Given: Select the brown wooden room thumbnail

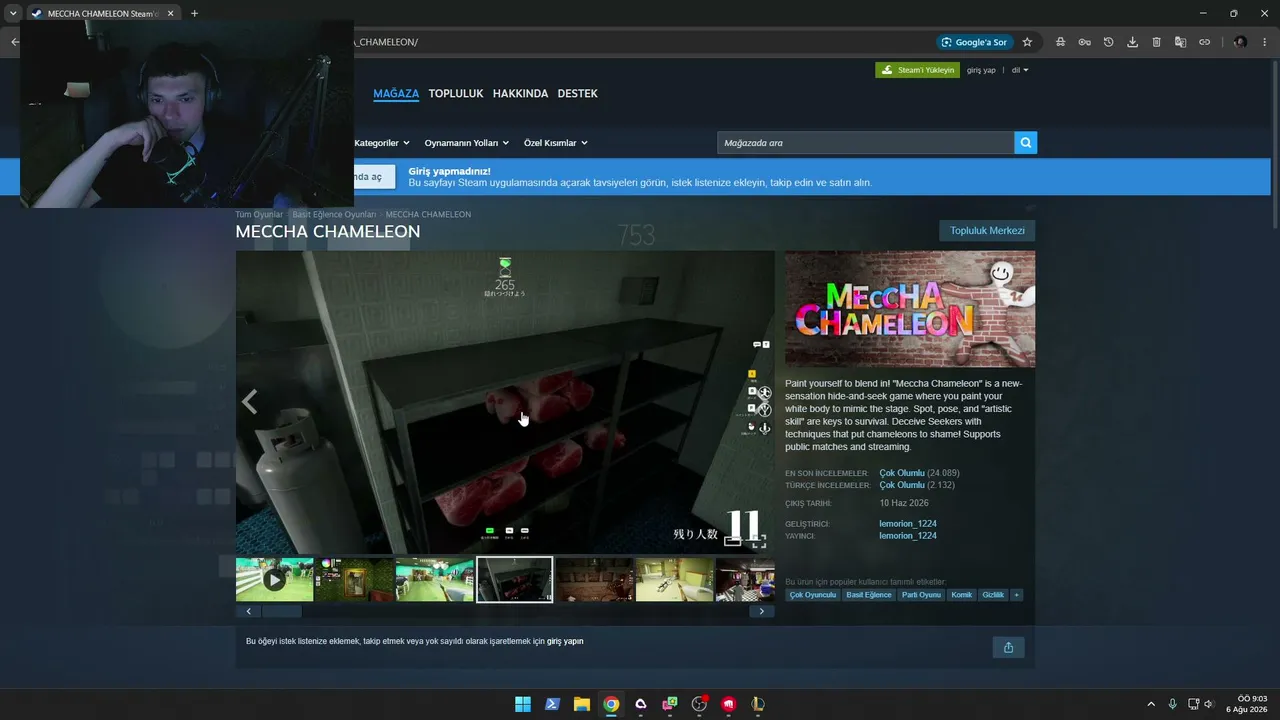Looking at the screenshot, I should 594,580.
